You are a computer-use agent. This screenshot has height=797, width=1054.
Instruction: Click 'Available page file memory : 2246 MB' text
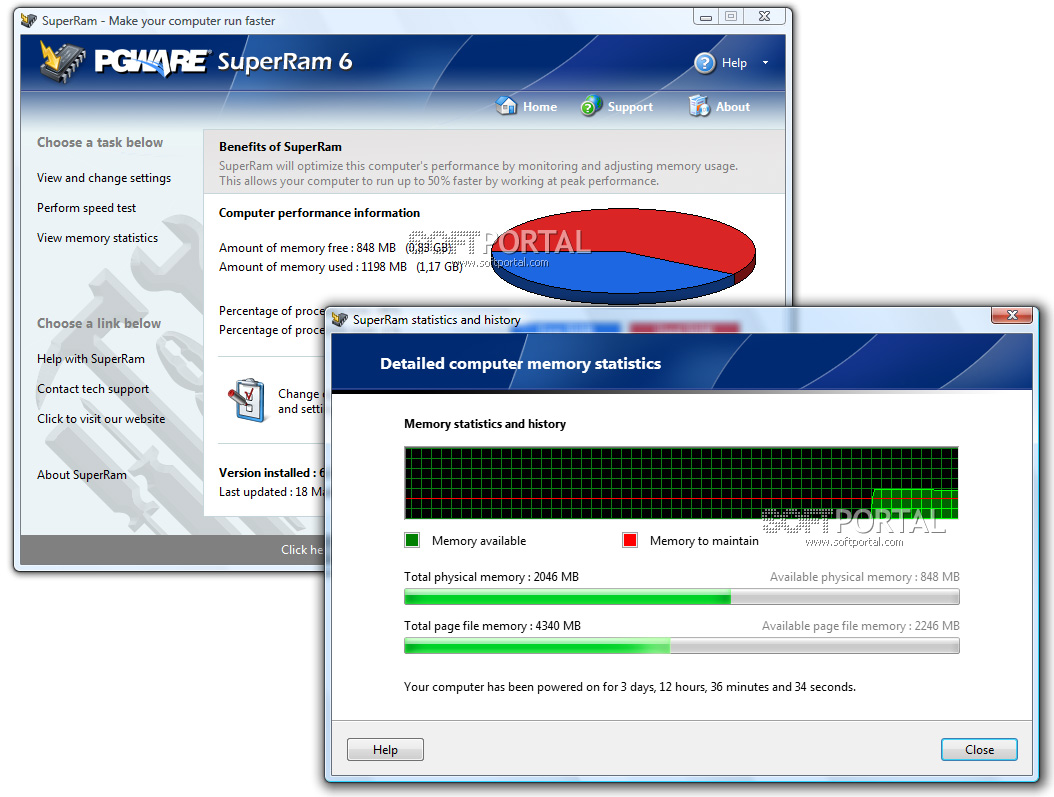860,626
